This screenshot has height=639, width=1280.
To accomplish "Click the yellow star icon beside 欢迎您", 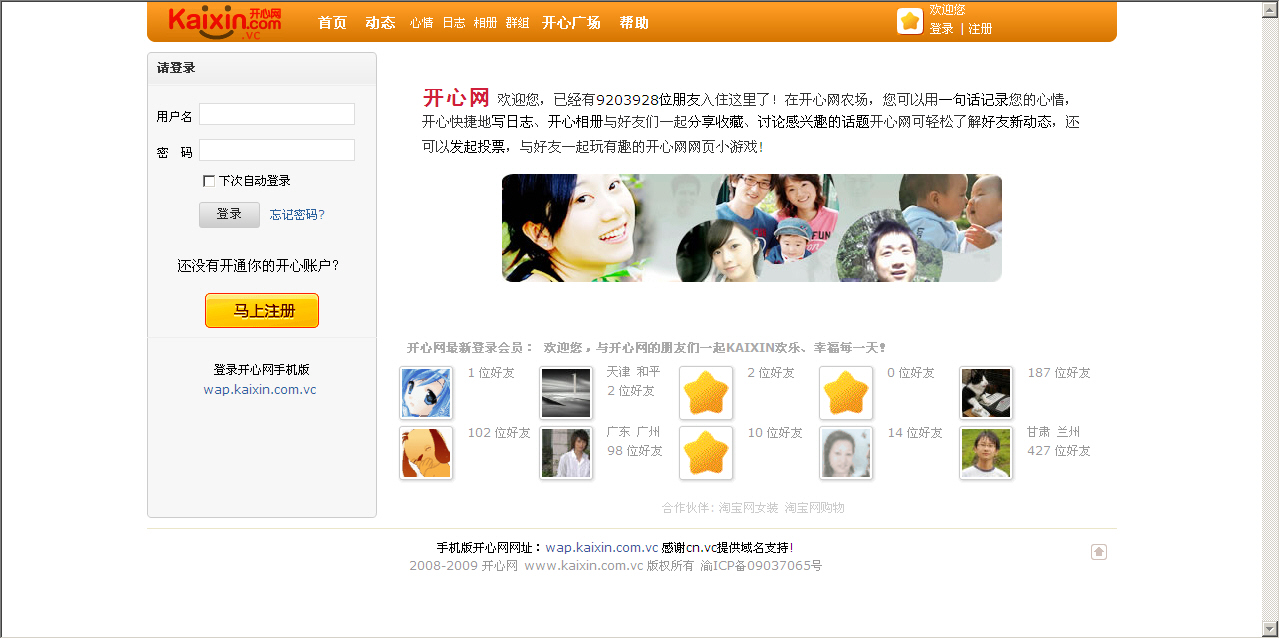I will (x=910, y=21).
